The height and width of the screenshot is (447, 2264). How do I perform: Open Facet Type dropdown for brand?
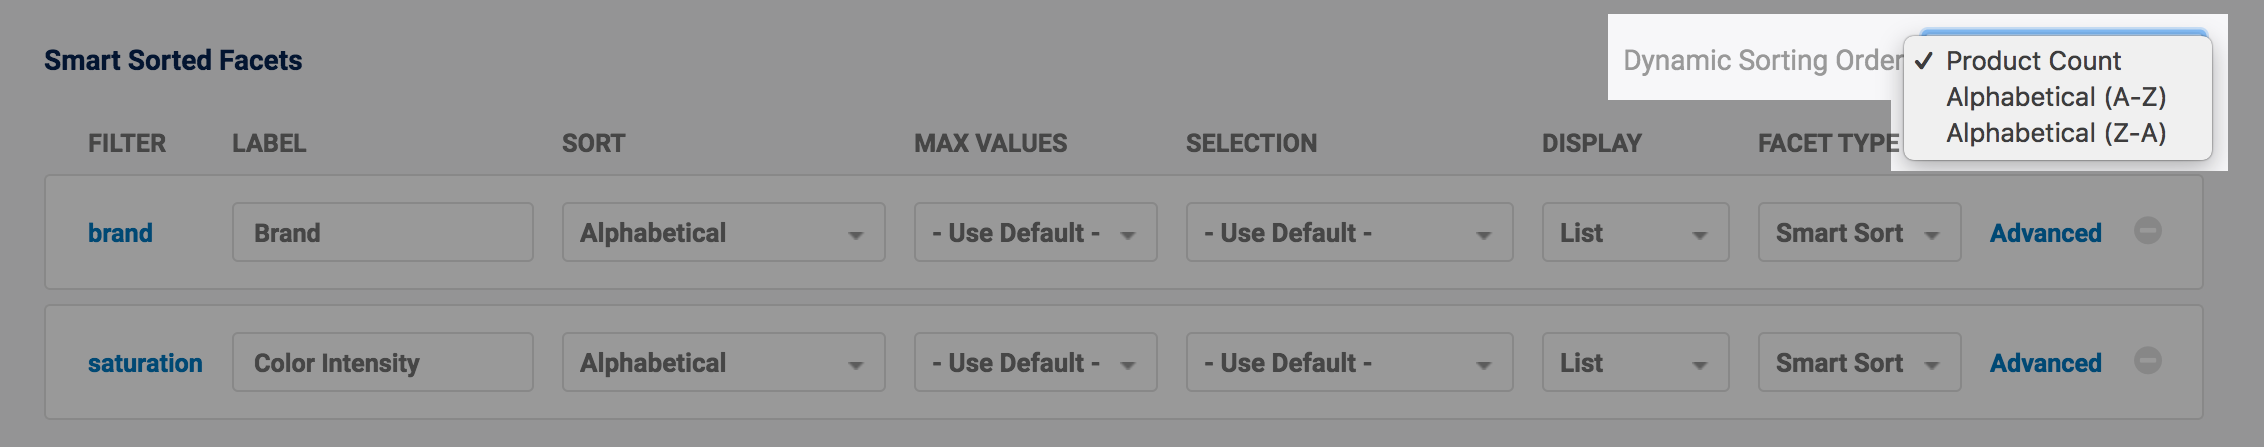(x=1858, y=233)
